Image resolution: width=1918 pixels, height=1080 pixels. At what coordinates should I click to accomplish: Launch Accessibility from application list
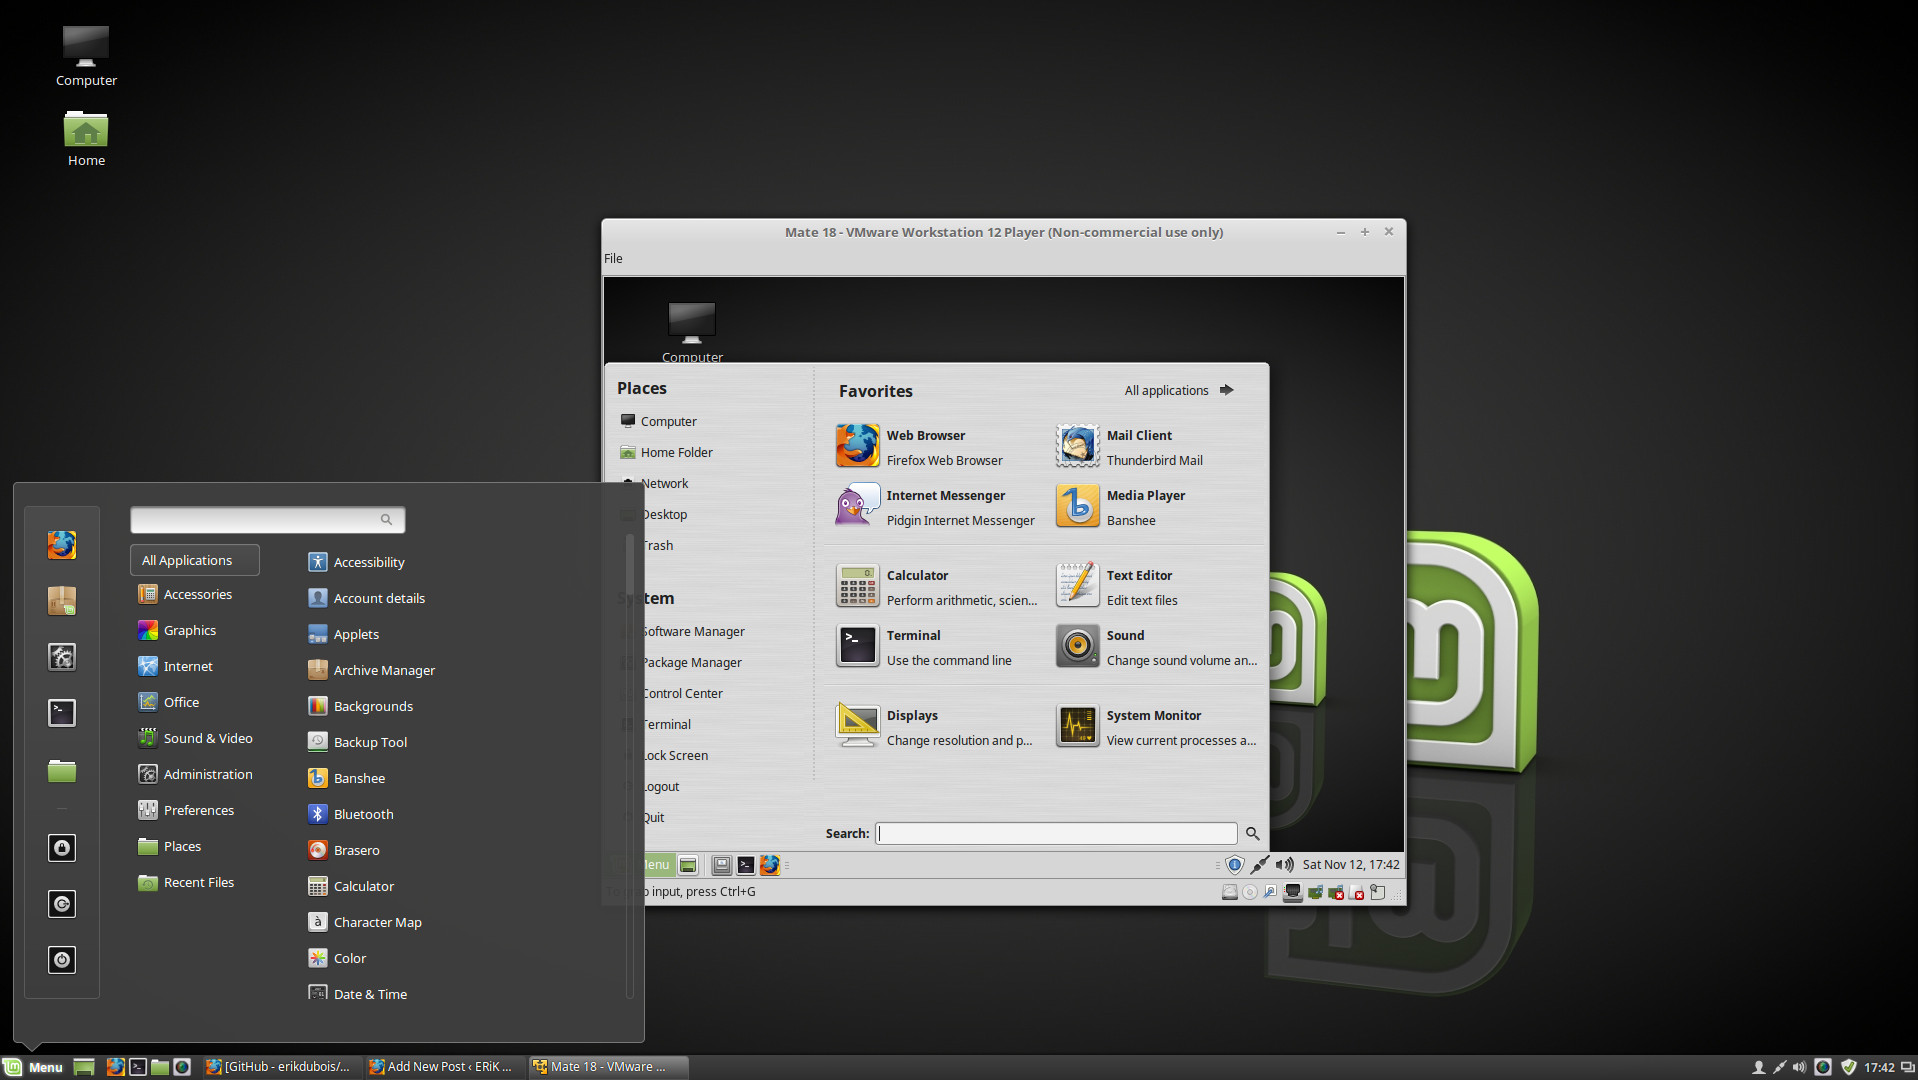356,562
